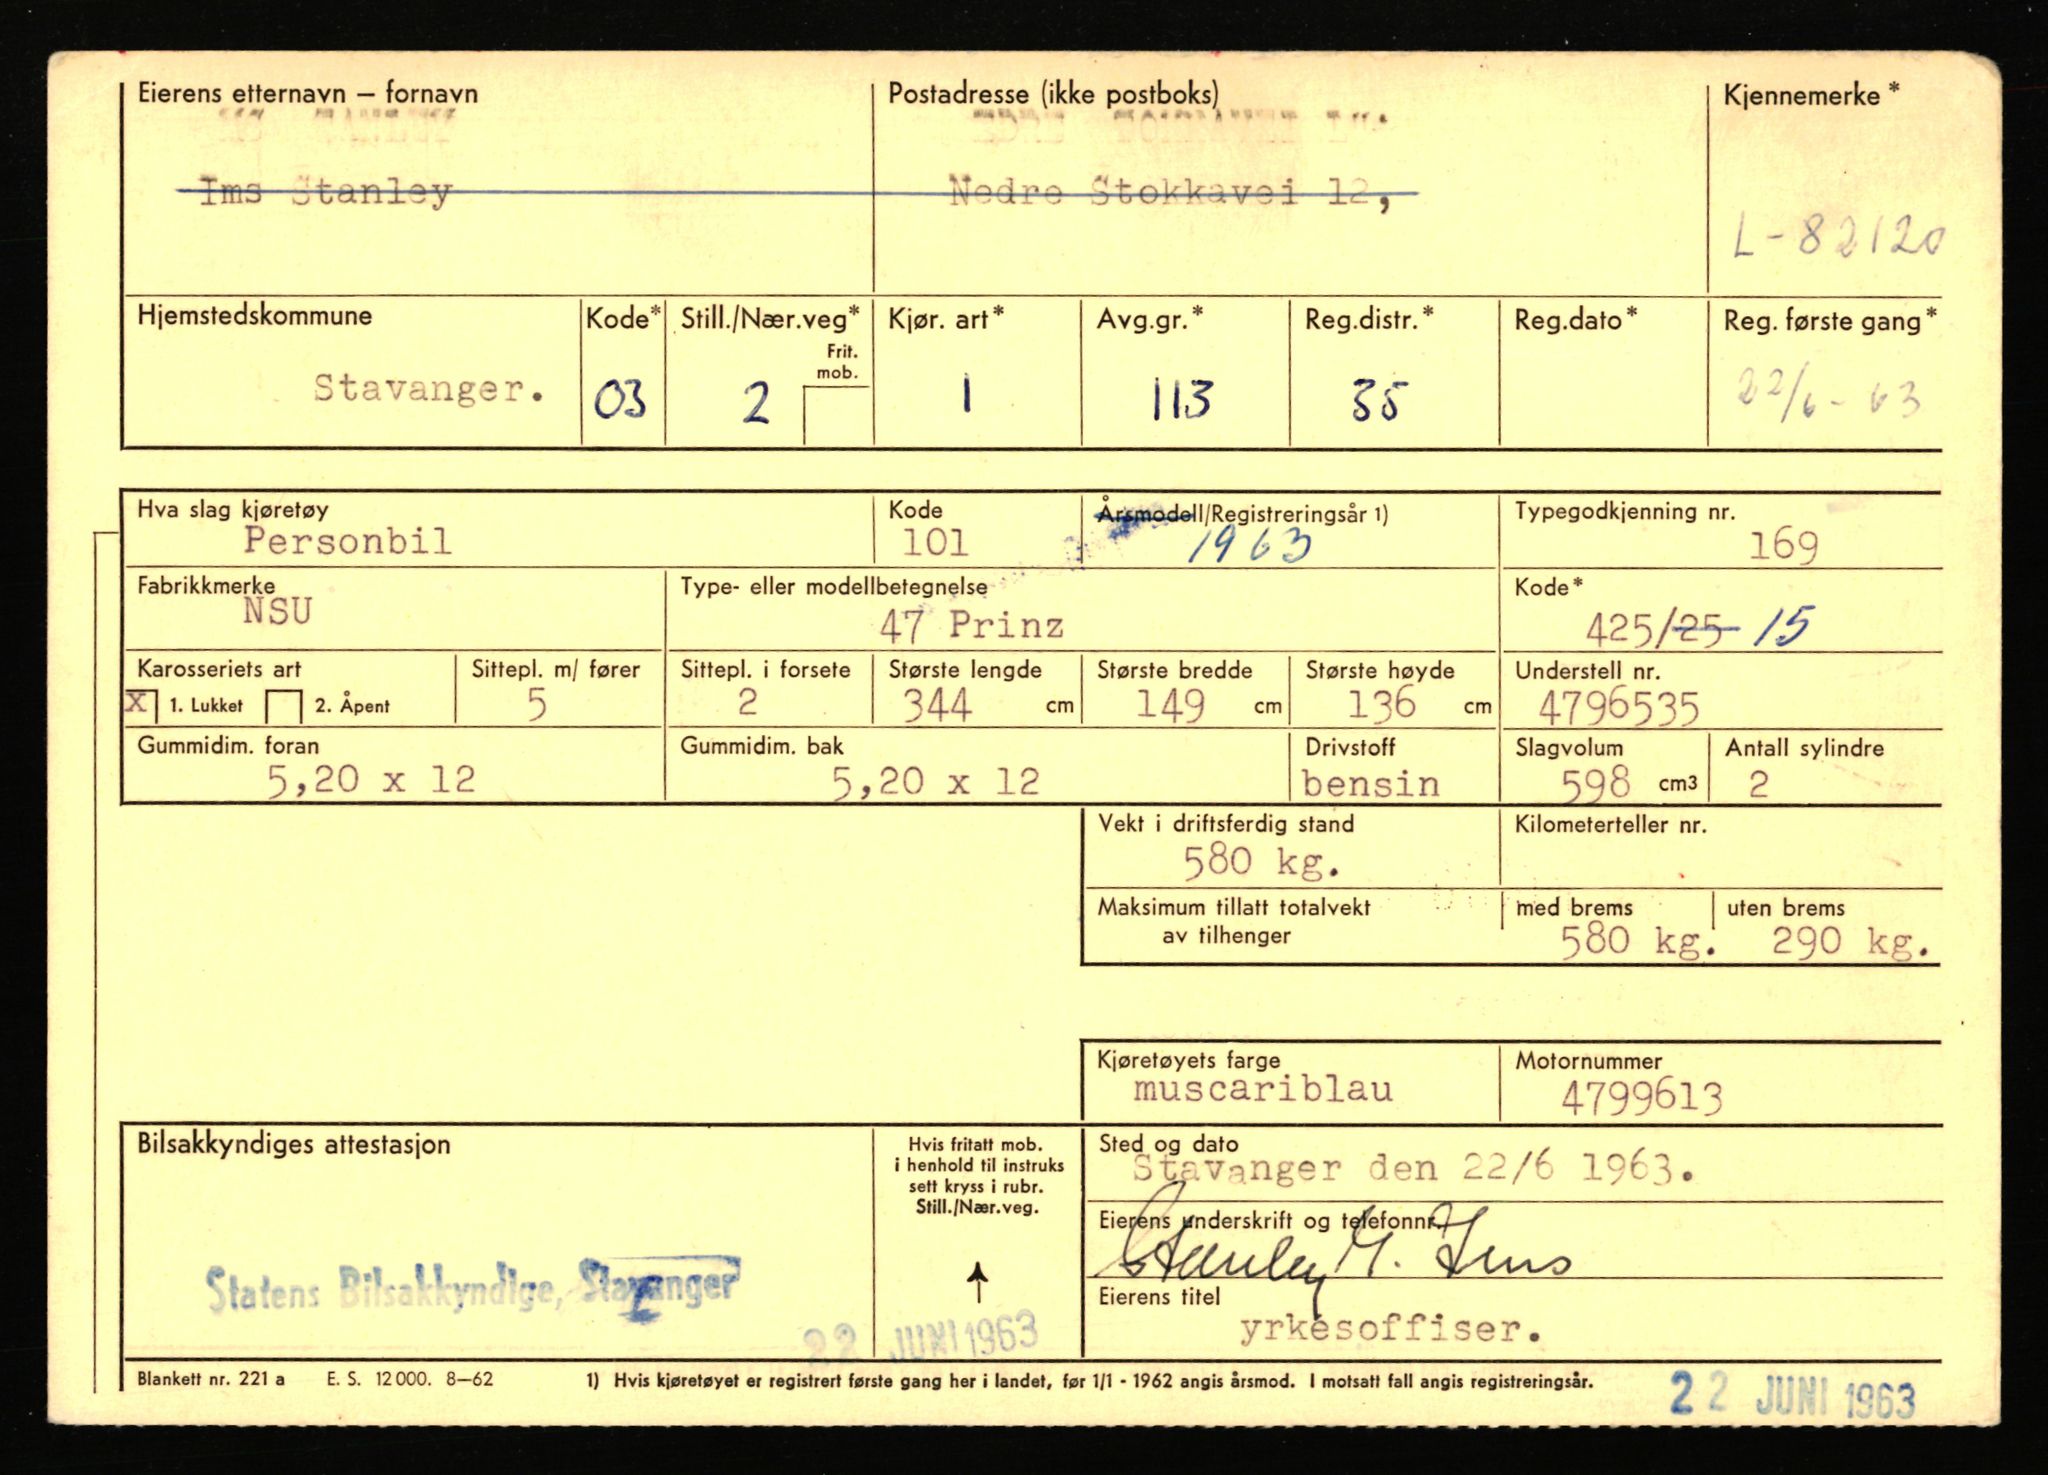Click the 'Kjennemerke *' heading
This screenshot has height=1475, width=2048.
click(1811, 96)
